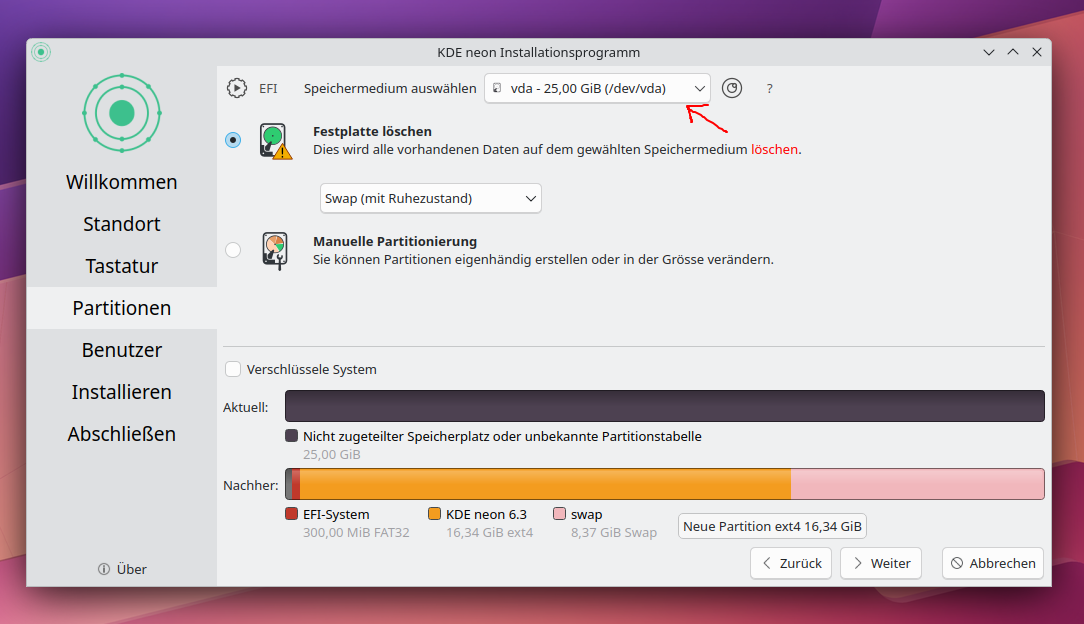The height and width of the screenshot is (624, 1084).
Task: Click the KDE neon logo in sidebar
Action: (122, 113)
